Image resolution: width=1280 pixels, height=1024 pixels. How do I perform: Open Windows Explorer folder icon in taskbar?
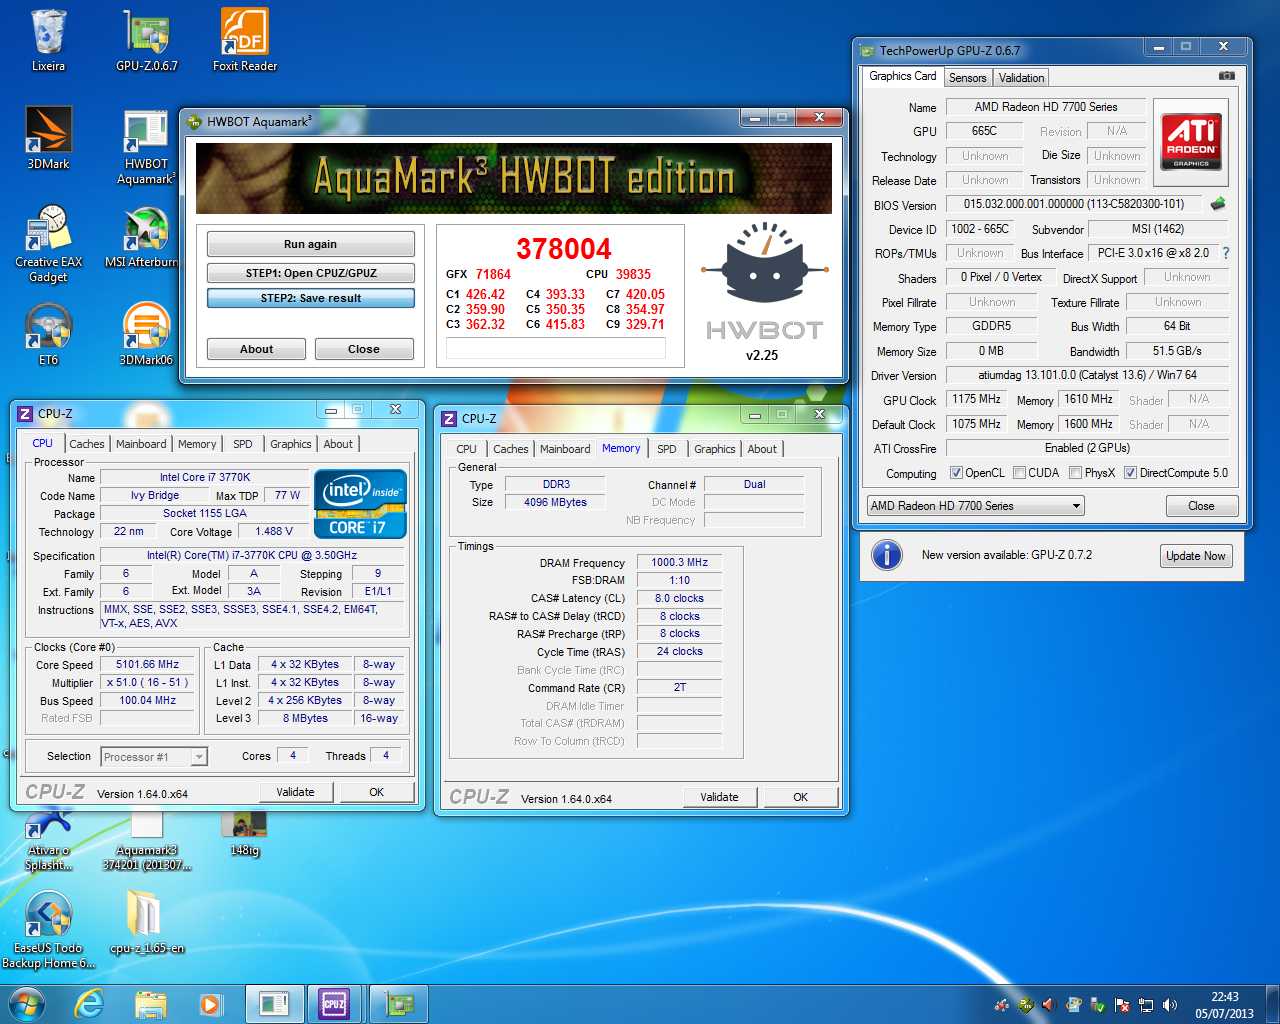[x=150, y=1004]
